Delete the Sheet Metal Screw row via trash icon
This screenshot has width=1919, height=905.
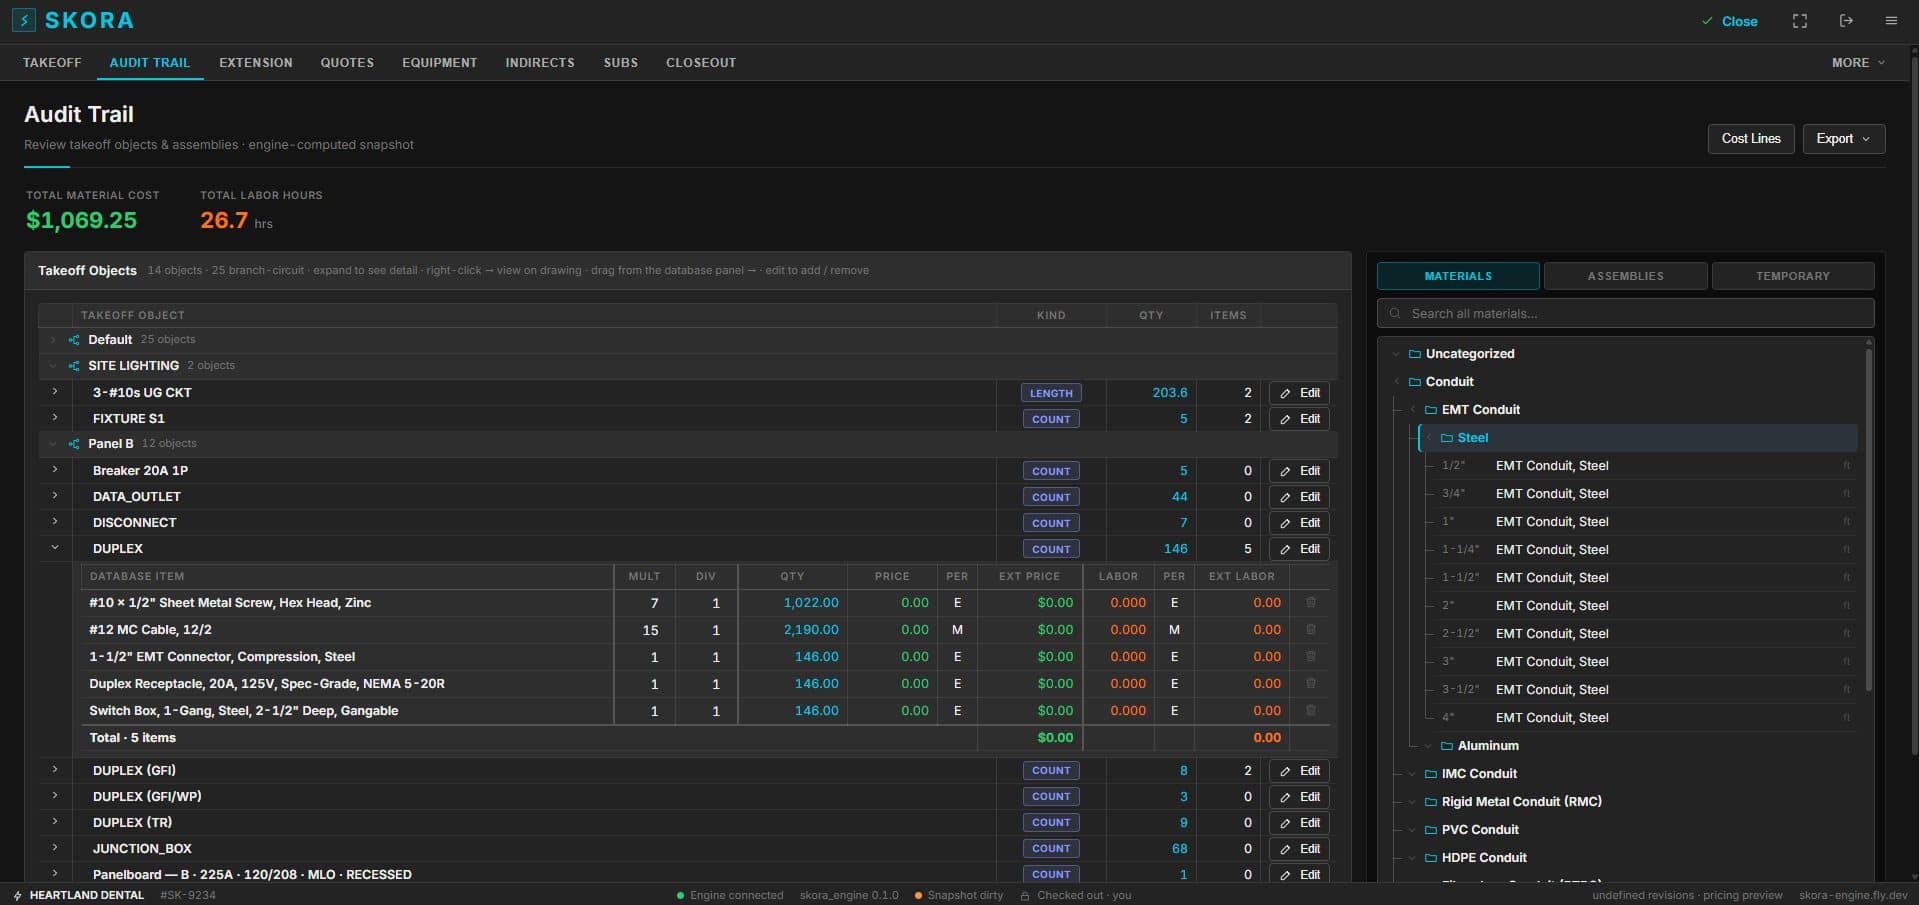[1310, 603]
